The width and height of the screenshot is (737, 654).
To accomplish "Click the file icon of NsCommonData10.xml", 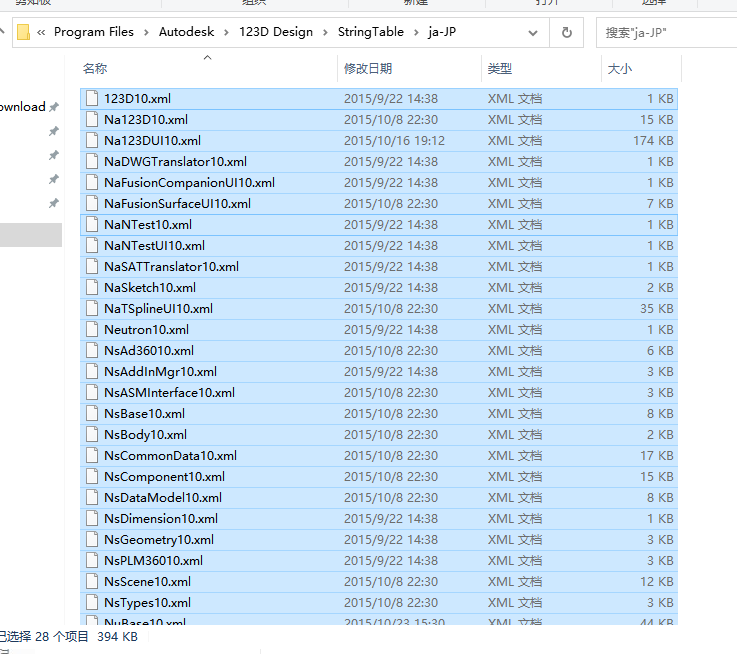I will coord(92,456).
